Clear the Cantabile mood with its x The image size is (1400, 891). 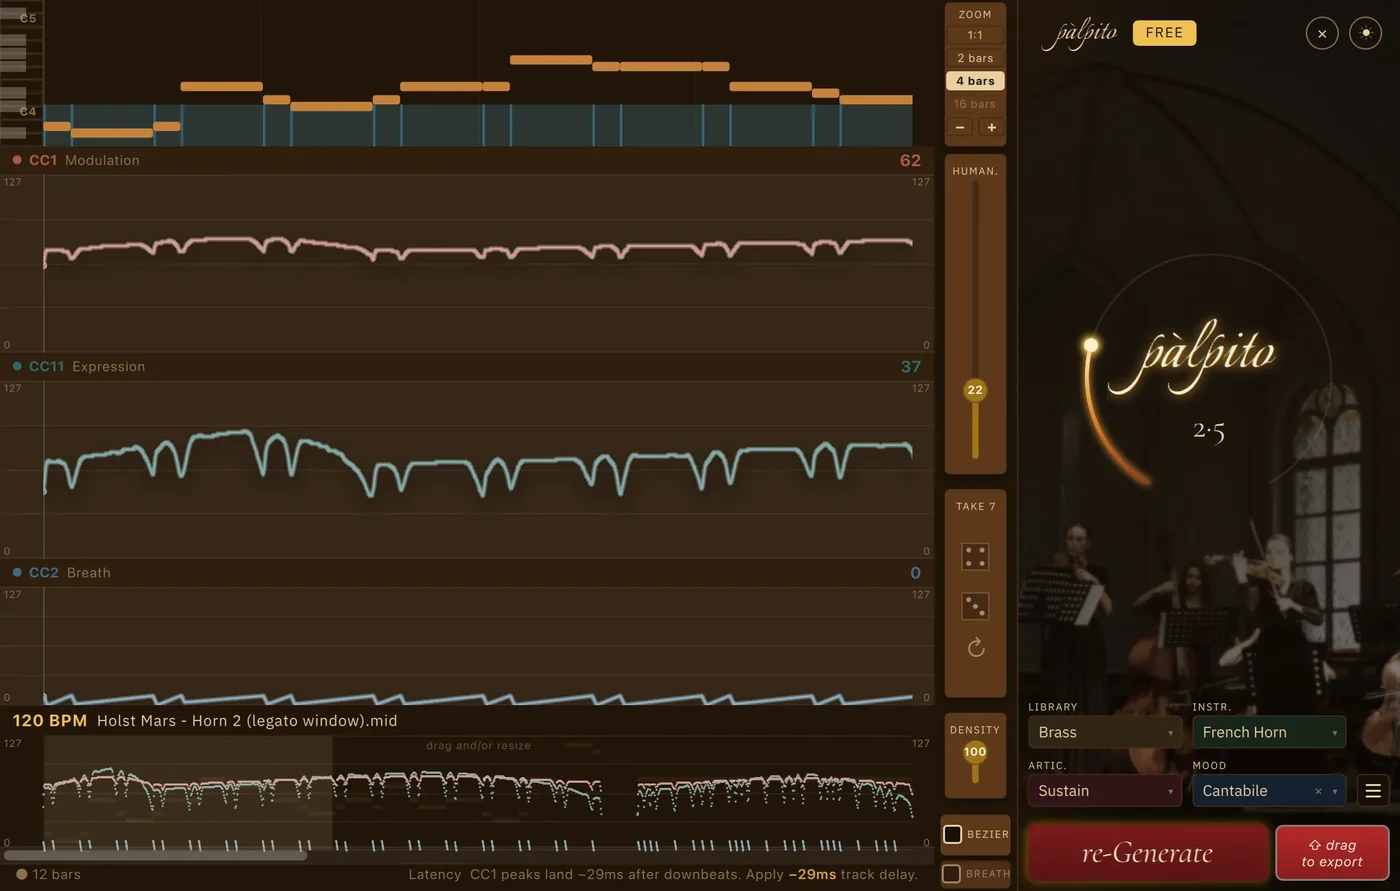click(x=1318, y=791)
